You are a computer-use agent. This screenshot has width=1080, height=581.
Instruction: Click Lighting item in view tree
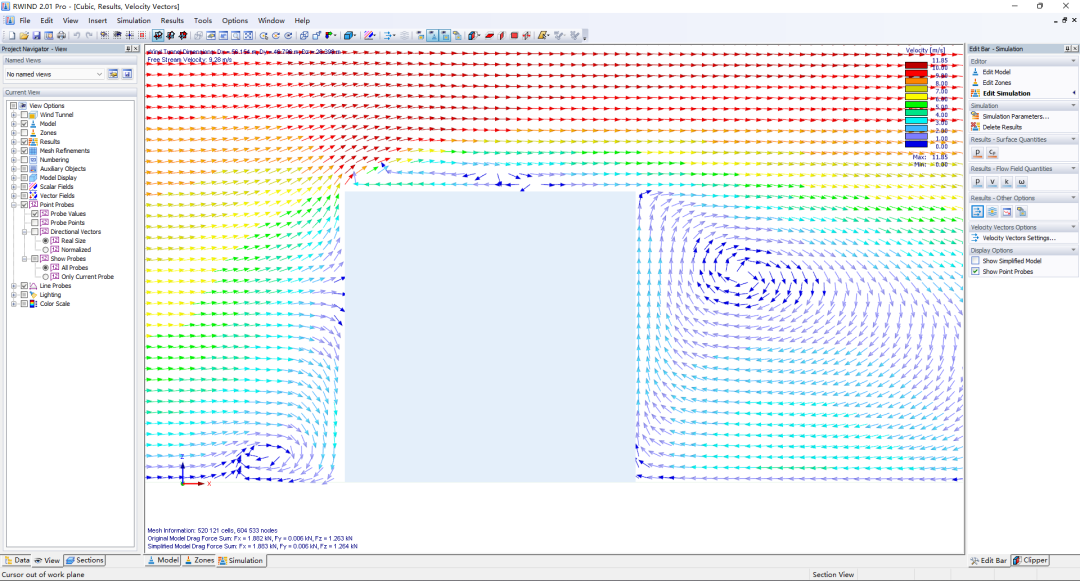pyautogui.click(x=50, y=295)
